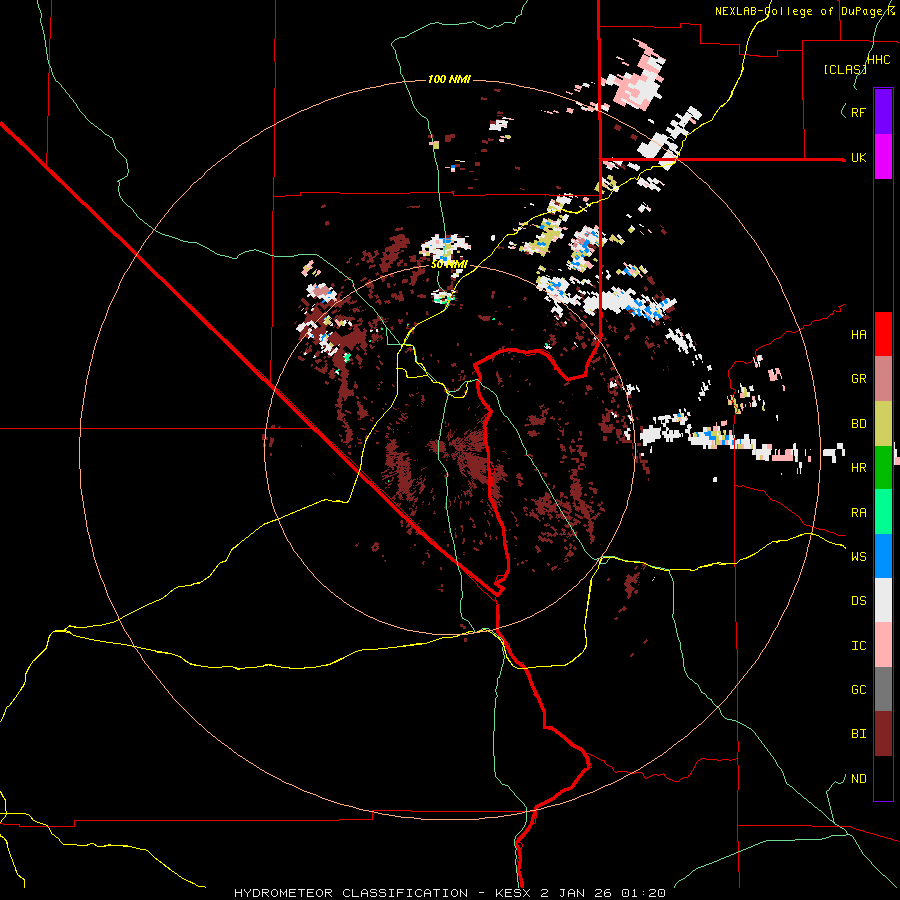This screenshot has width=900, height=900.
Task: Click the RA light-green legend swatch
Action: (883, 512)
